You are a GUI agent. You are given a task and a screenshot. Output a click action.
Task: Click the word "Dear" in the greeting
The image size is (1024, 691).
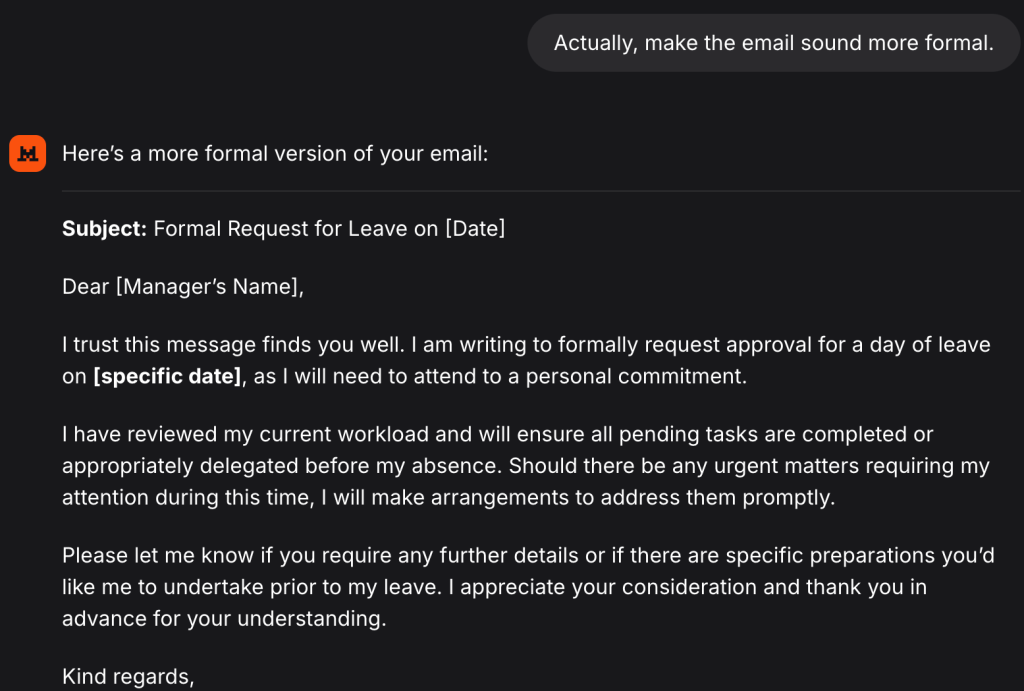coord(85,287)
